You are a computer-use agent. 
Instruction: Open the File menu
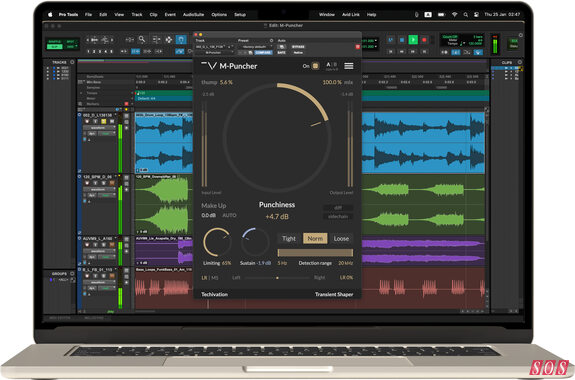88,15
